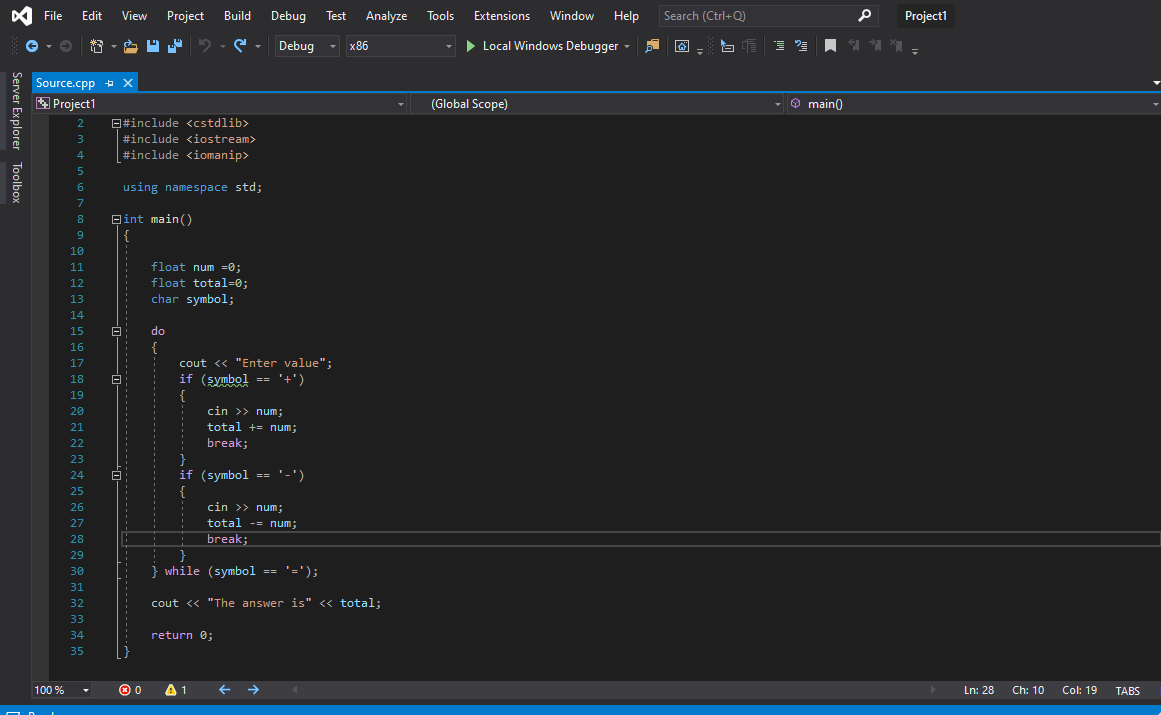The height and width of the screenshot is (715, 1161).
Task: Click the Open File folder icon
Action: click(x=131, y=46)
